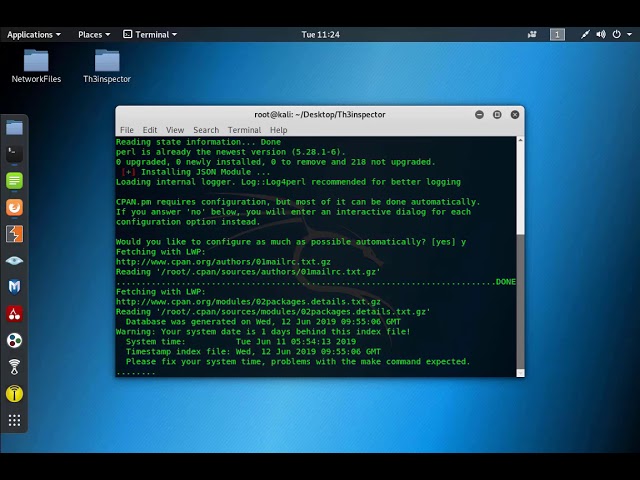Image resolution: width=640 pixels, height=480 pixels.
Task: Show all applications grid
Action: click(x=14, y=420)
